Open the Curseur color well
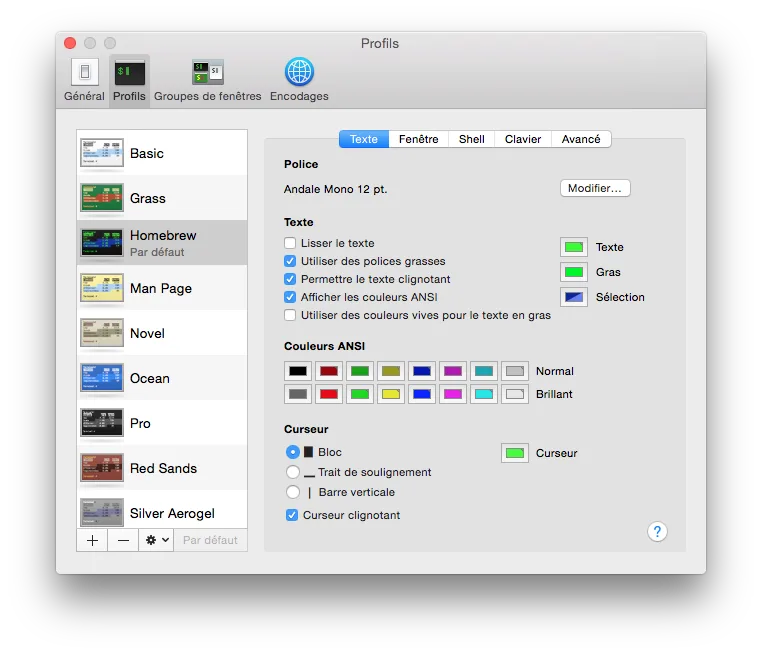This screenshot has height=654, width=762. [515, 453]
